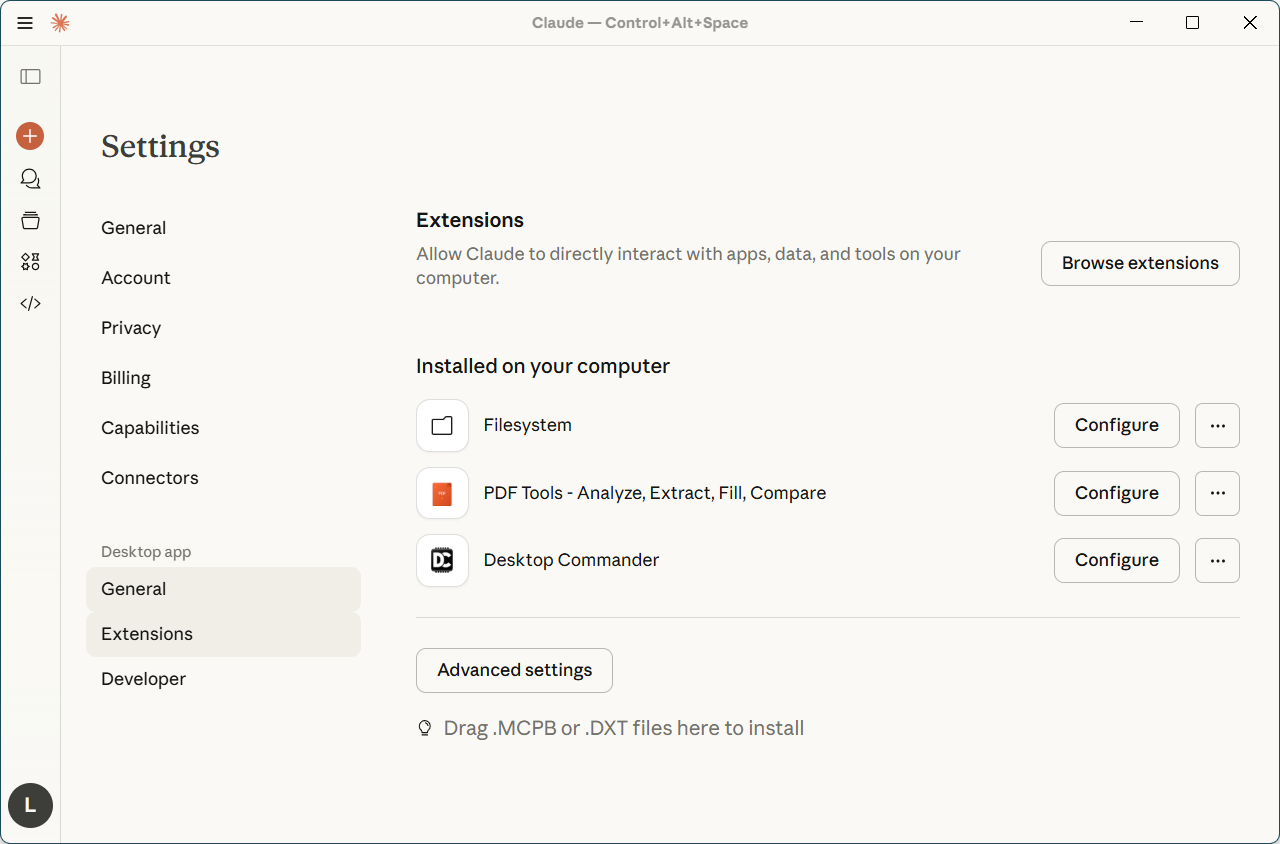Go to Privacy settings section

point(131,328)
